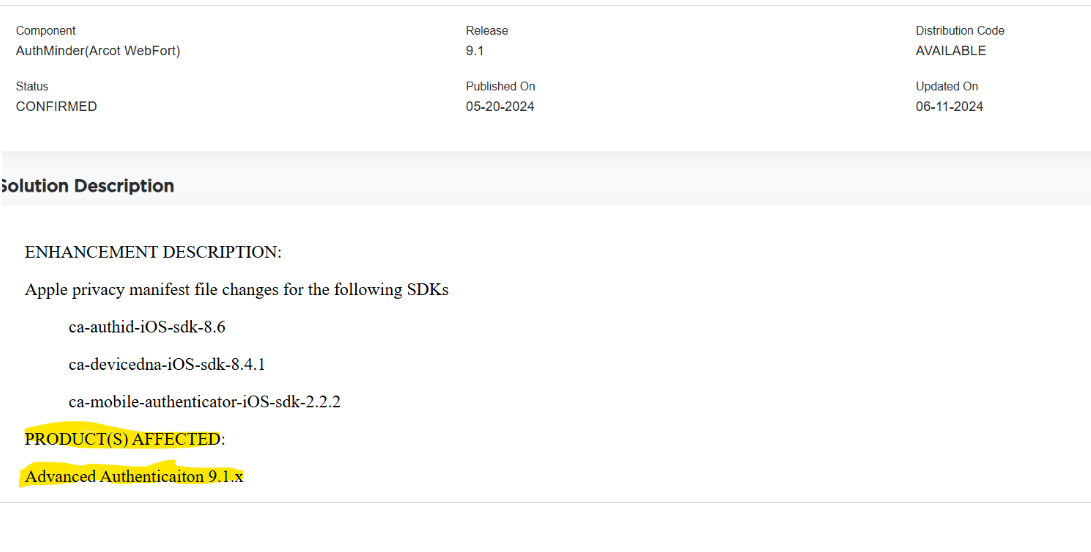Screen dimensions: 1091x552
Task: Select the CONFIRMED status value
Action: (57, 107)
